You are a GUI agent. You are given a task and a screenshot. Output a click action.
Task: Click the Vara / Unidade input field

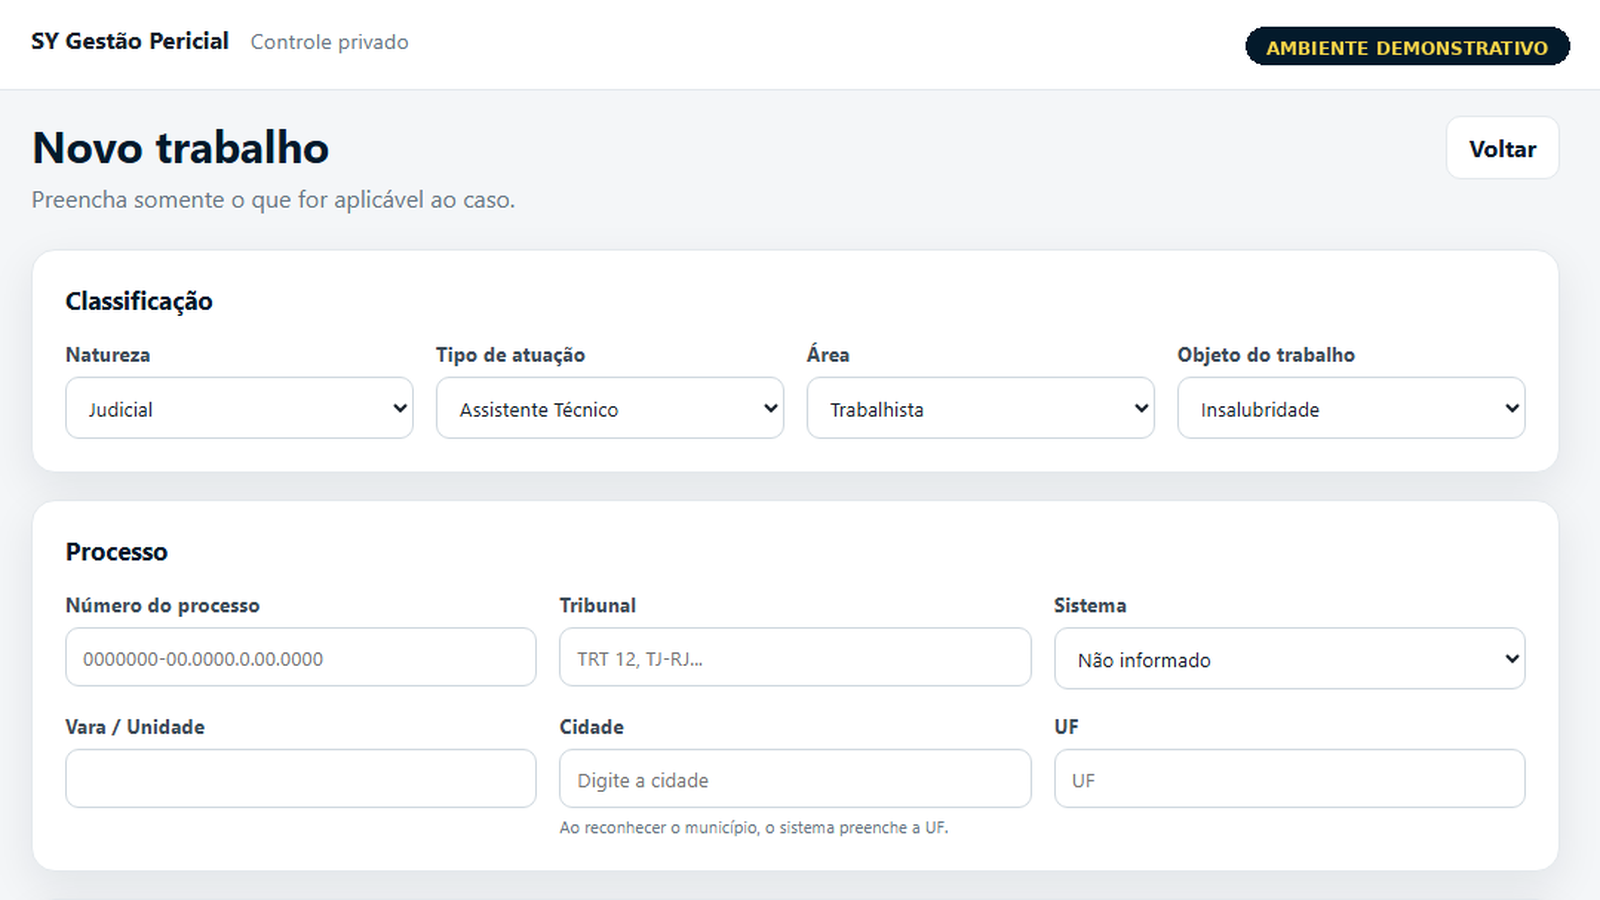301,778
